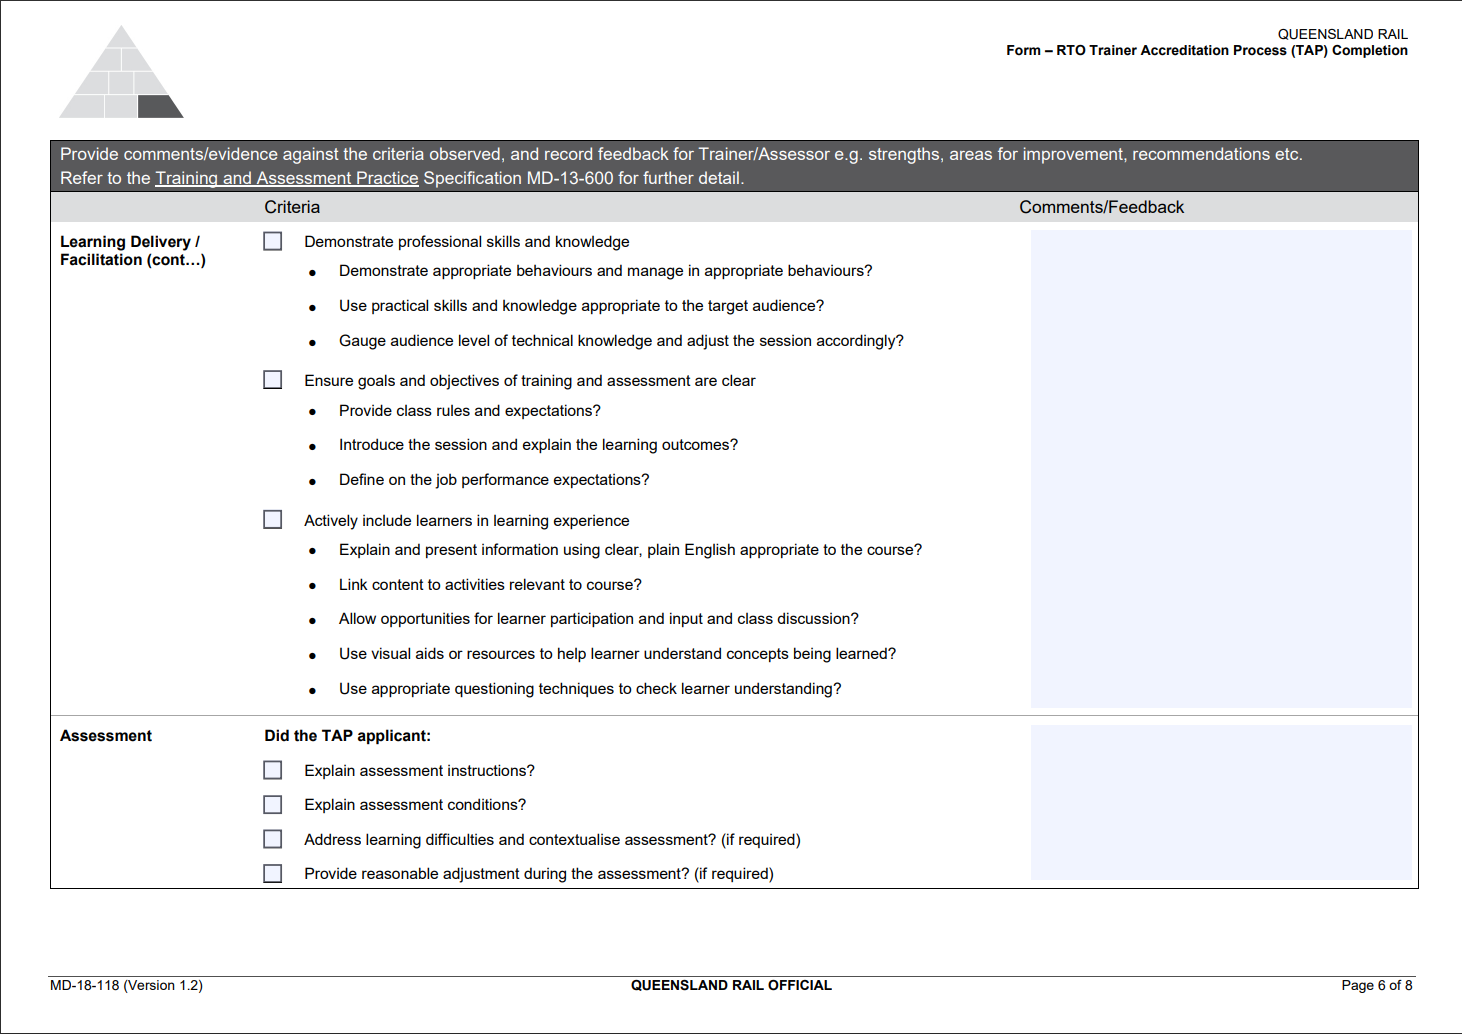Check the Explain assessment conditions box
Viewport: 1462px width, 1034px height.
click(273, 804)
